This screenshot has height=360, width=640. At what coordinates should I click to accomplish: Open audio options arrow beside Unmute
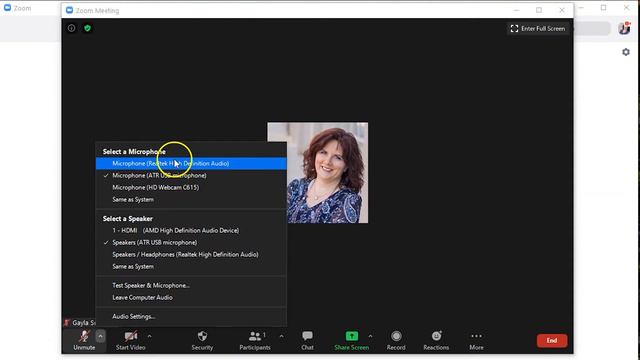(x=100, y=336)
